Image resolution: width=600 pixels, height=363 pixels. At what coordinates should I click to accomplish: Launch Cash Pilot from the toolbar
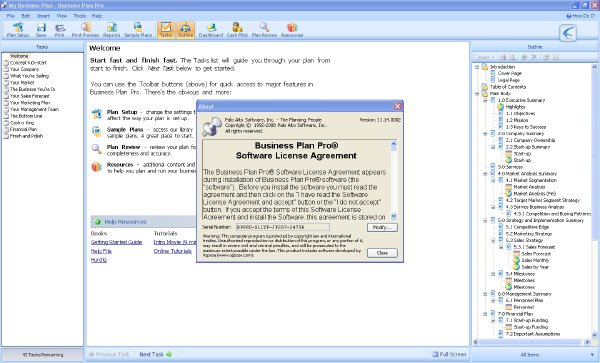[x=237, y=29]
